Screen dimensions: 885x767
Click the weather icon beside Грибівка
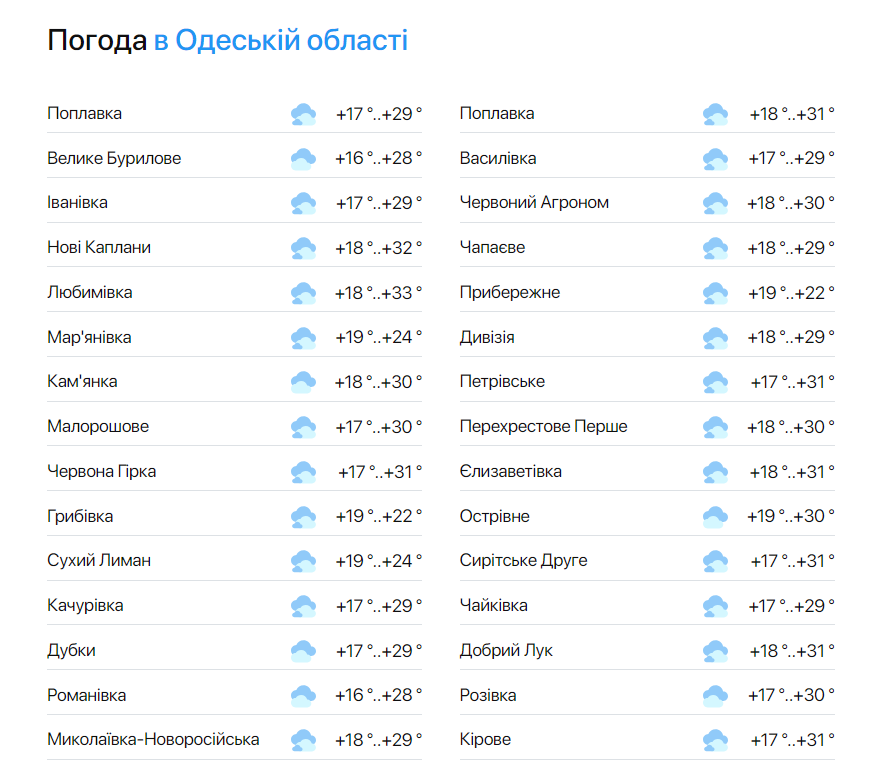tap(303, 514)
